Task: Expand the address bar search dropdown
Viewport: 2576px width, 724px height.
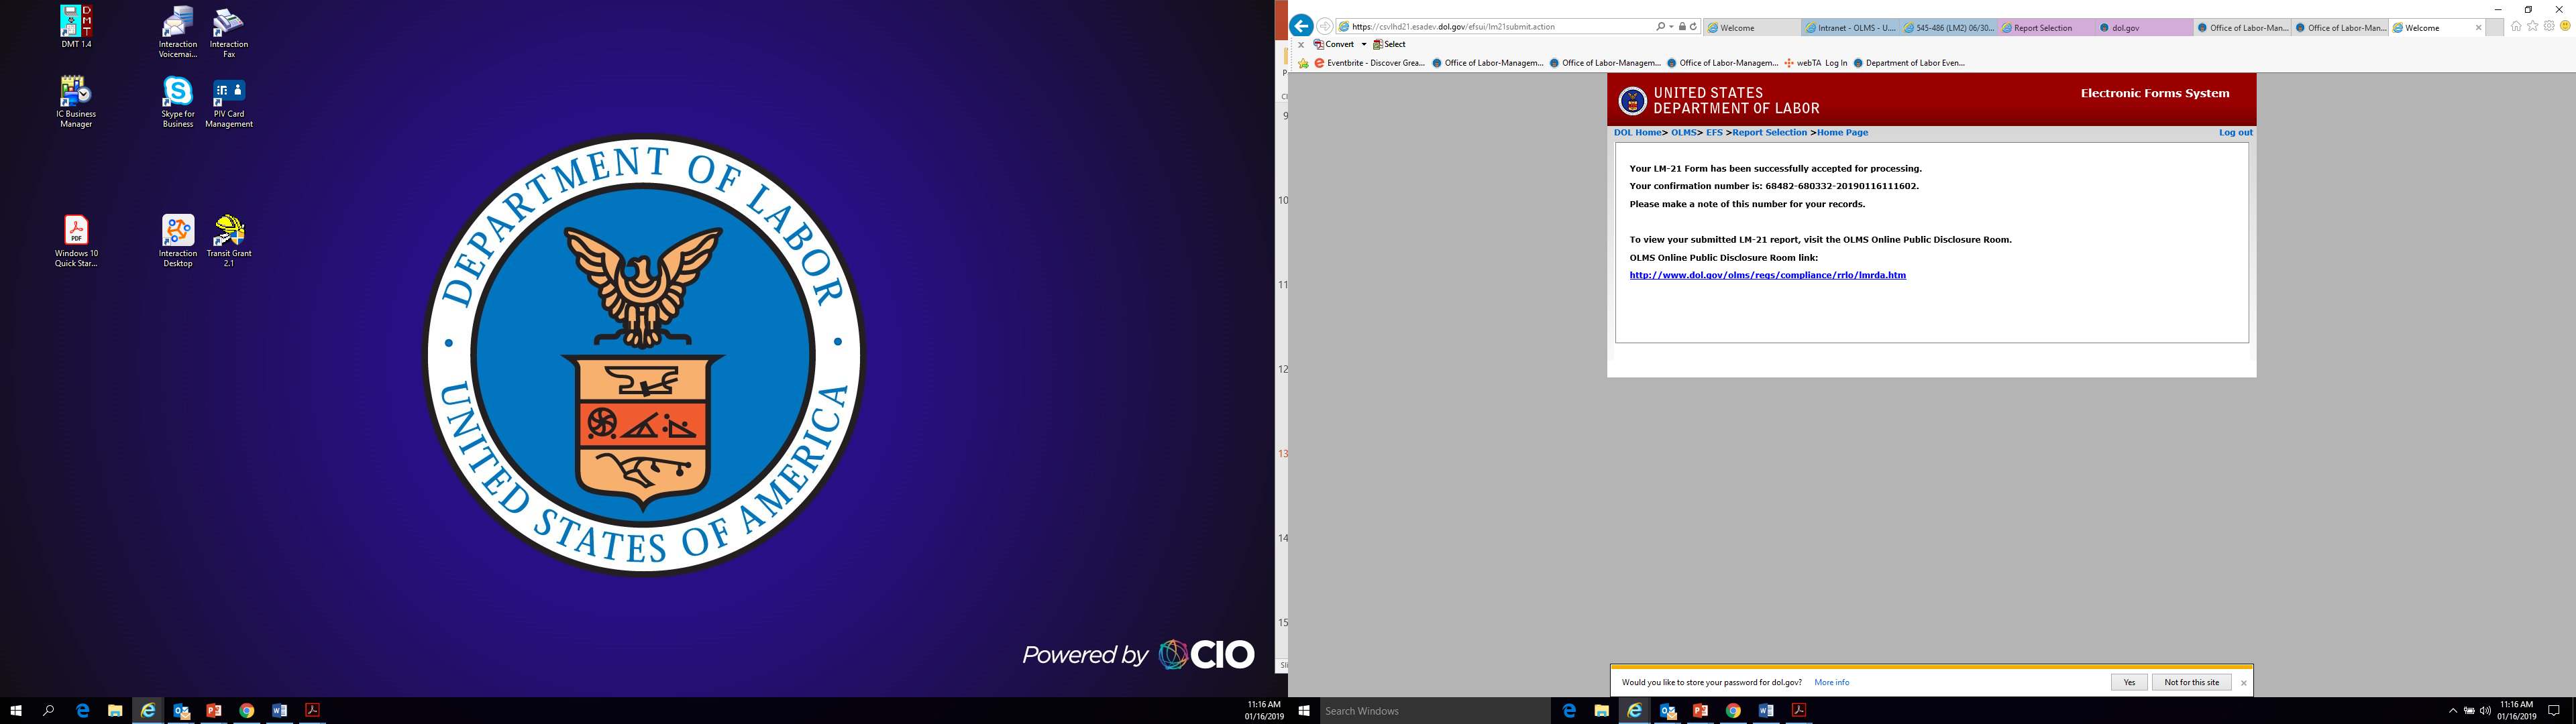Action: coord(1671,27)
